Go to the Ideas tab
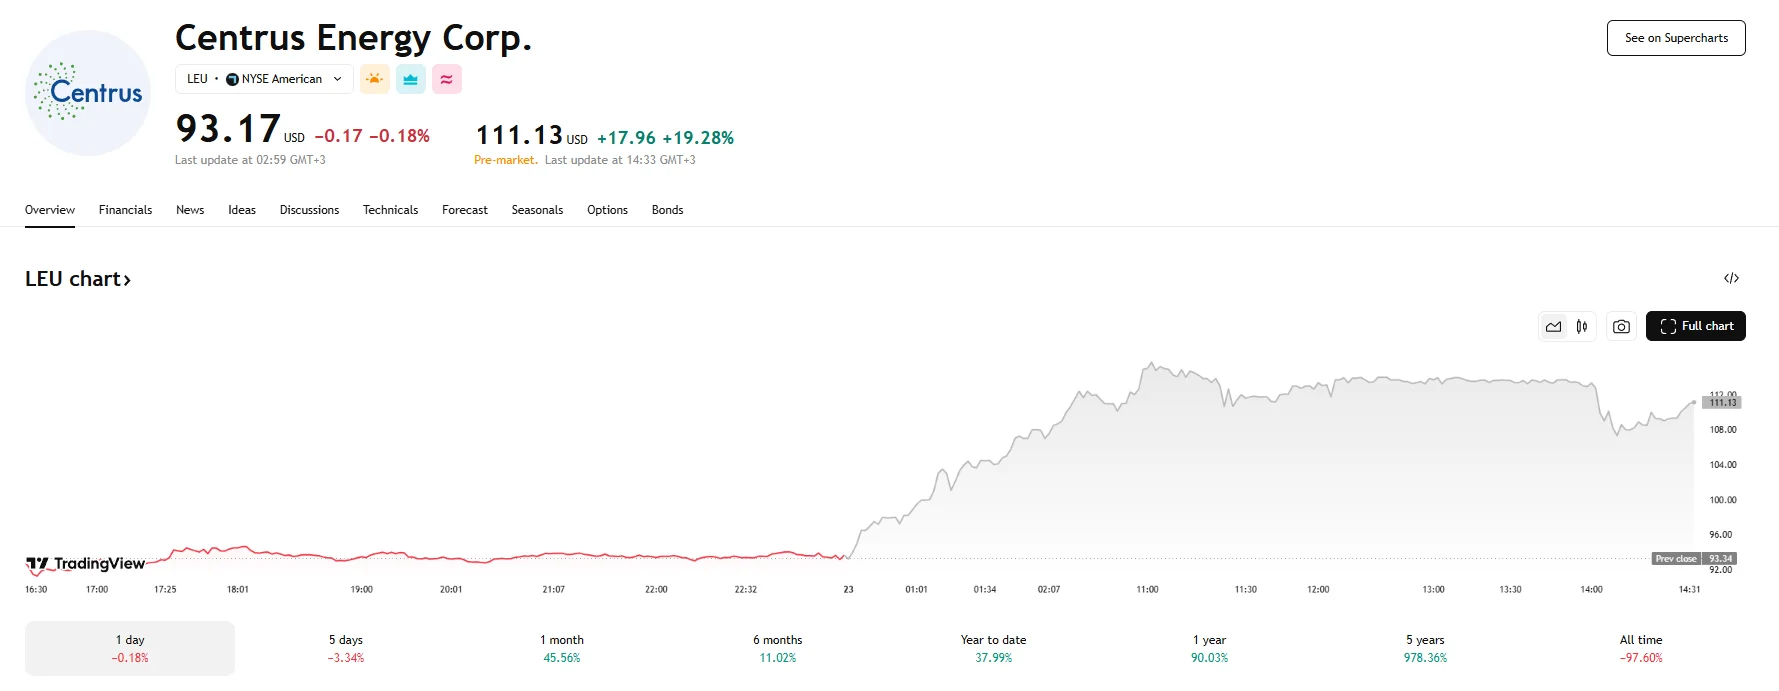 [x=242, y=210]
